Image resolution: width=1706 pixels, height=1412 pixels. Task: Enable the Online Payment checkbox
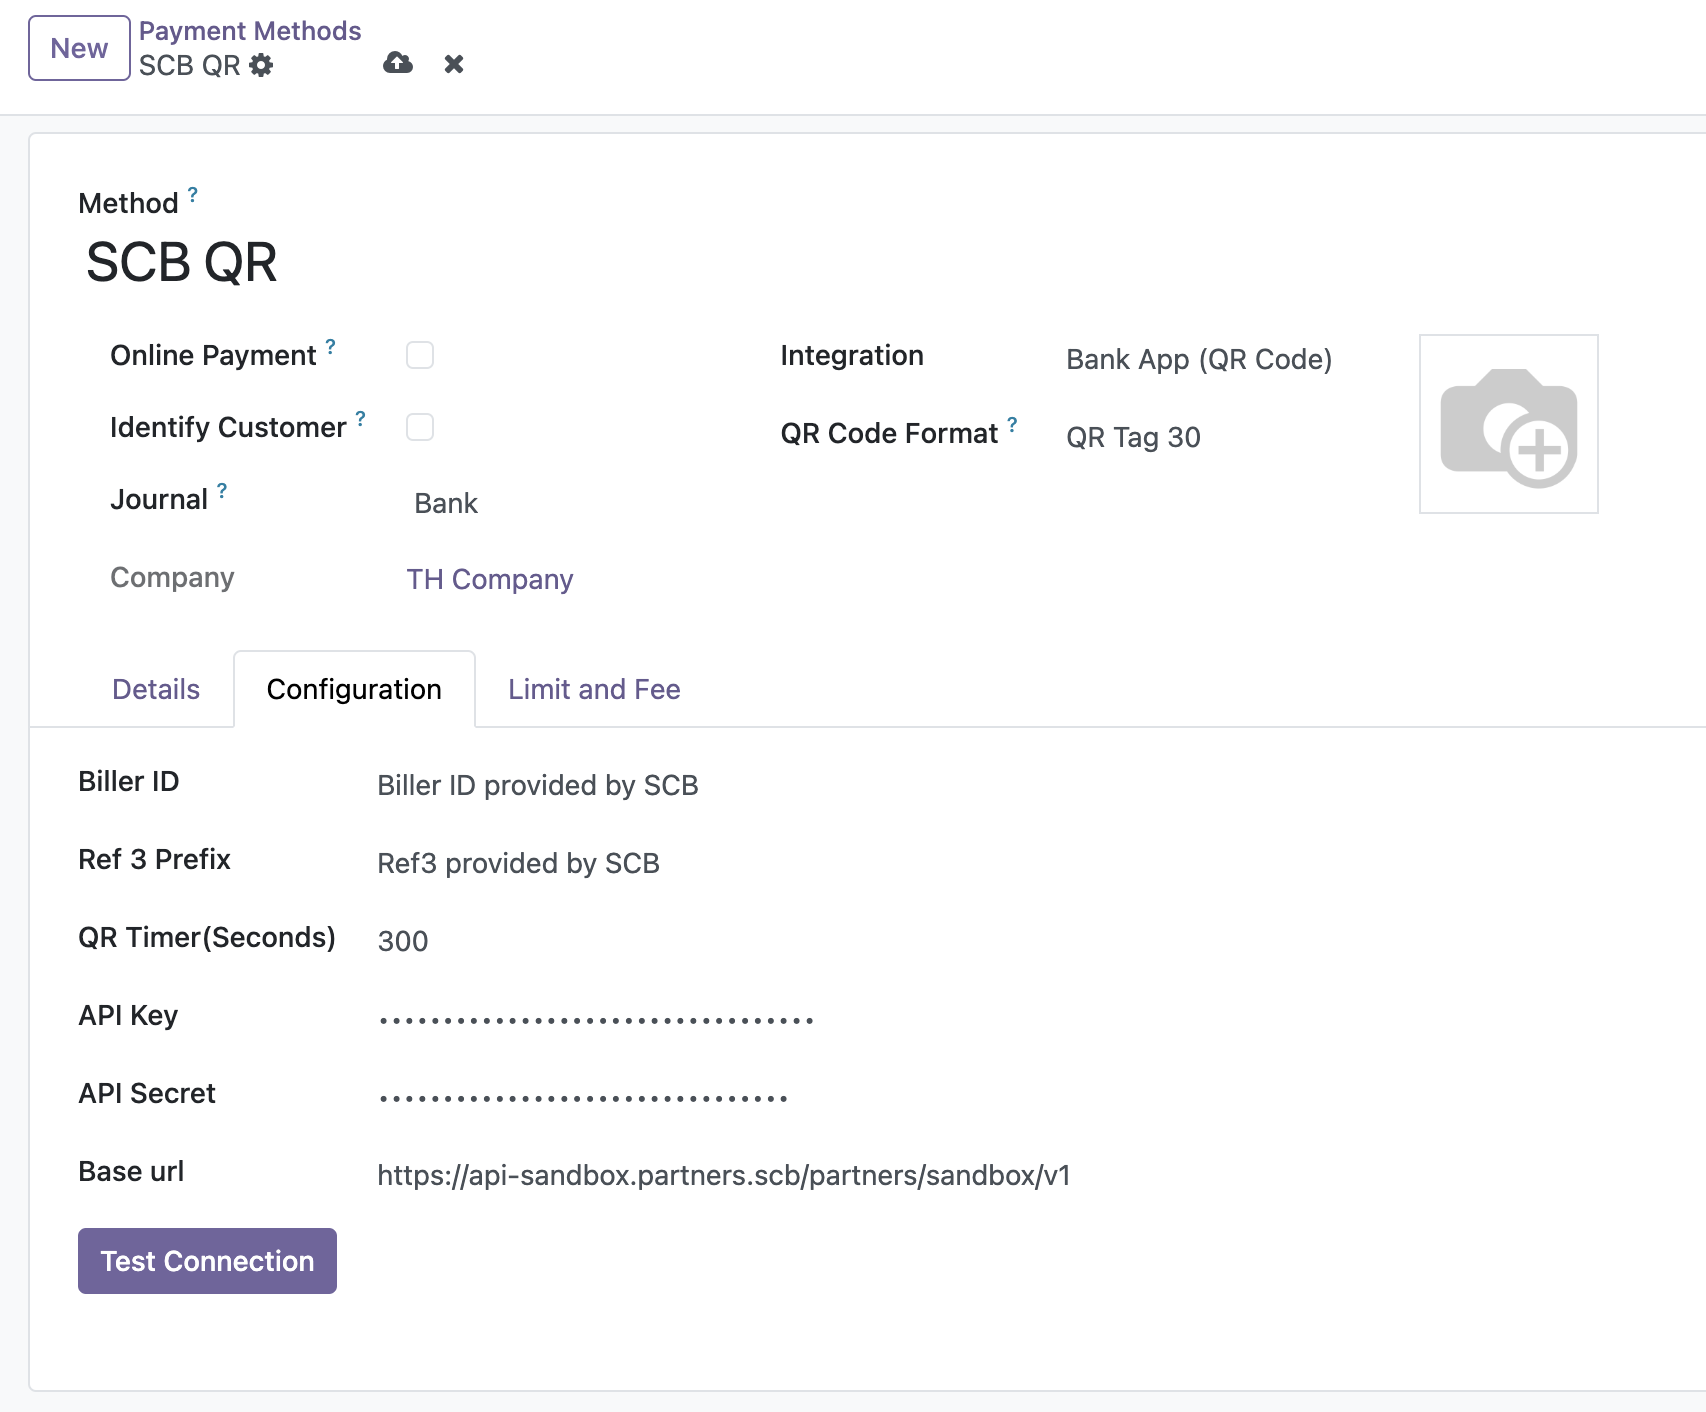tap(420, 355)
